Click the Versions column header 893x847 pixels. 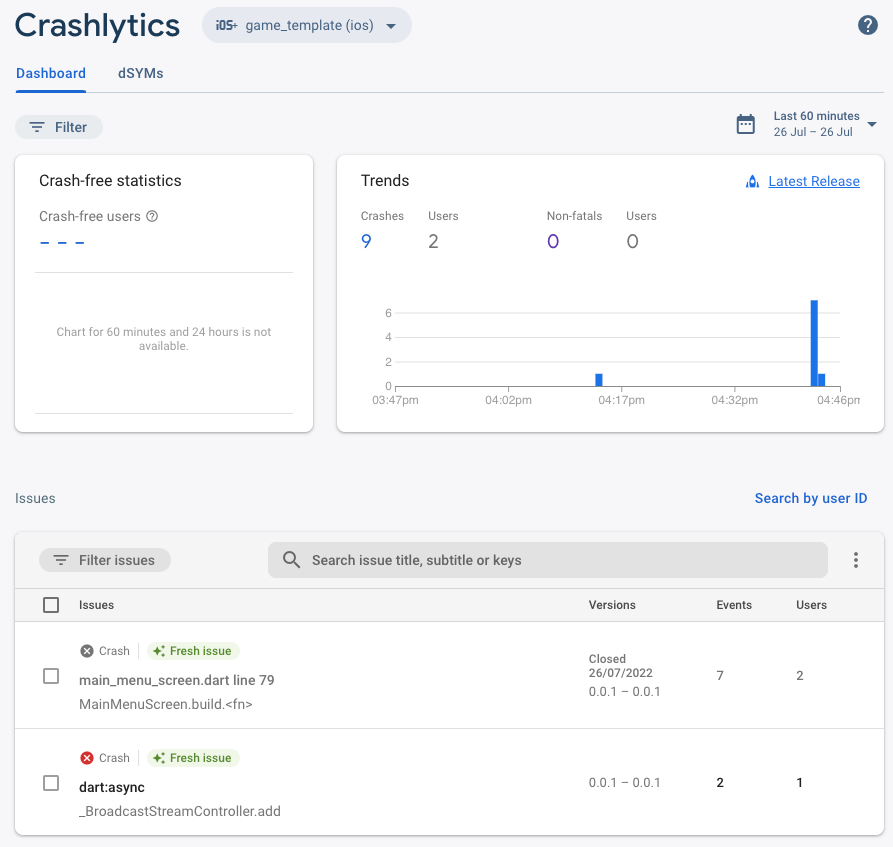click(x=612, y=605)
